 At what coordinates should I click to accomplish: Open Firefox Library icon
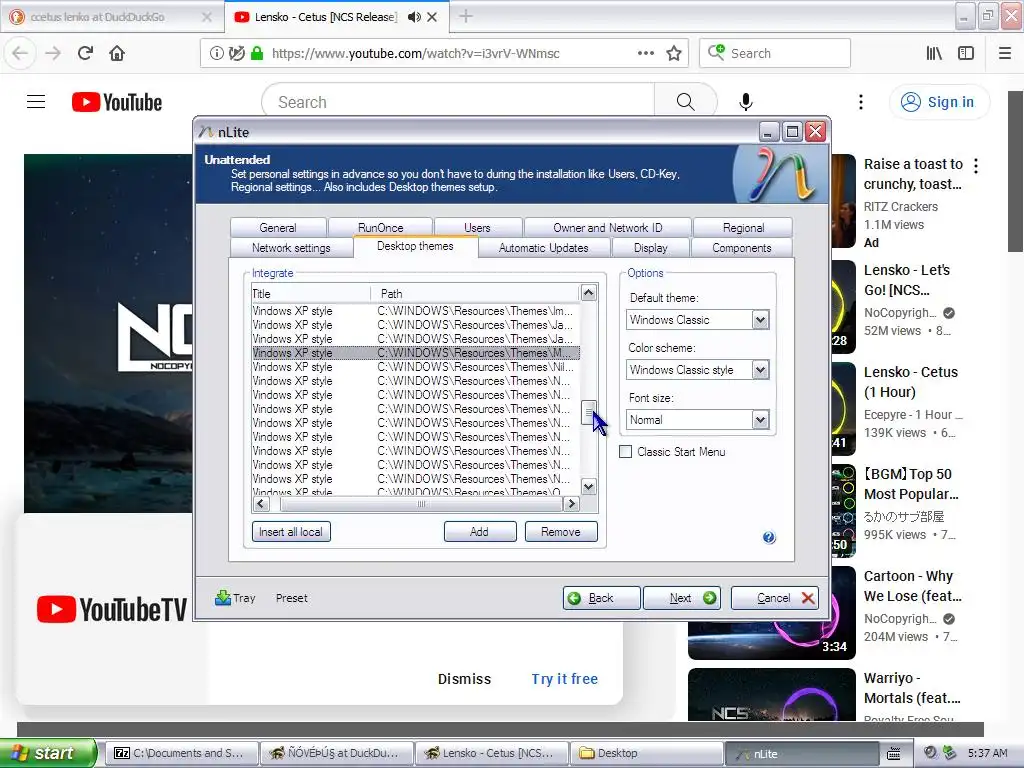tap(934, 53)
